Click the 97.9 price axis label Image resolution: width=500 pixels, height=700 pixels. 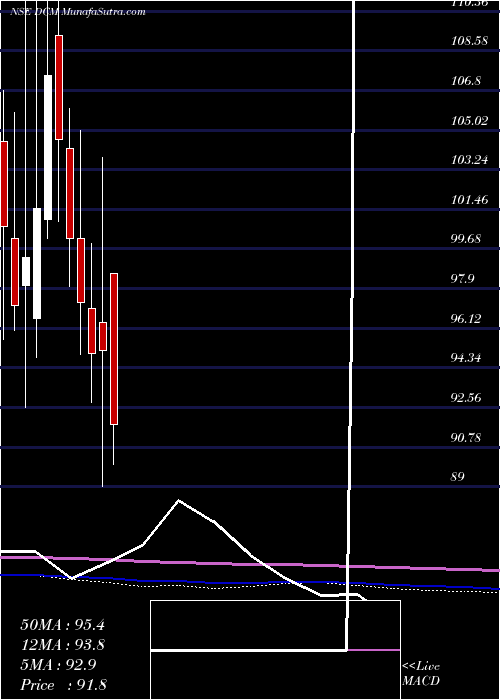463,279
